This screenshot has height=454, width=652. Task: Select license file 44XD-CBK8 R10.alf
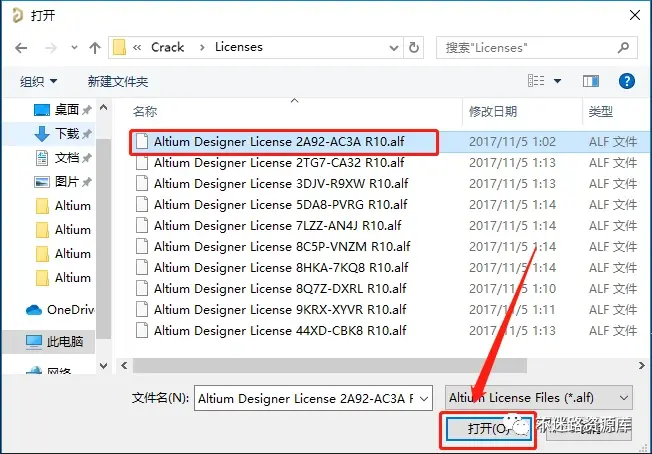pos(280,331)
